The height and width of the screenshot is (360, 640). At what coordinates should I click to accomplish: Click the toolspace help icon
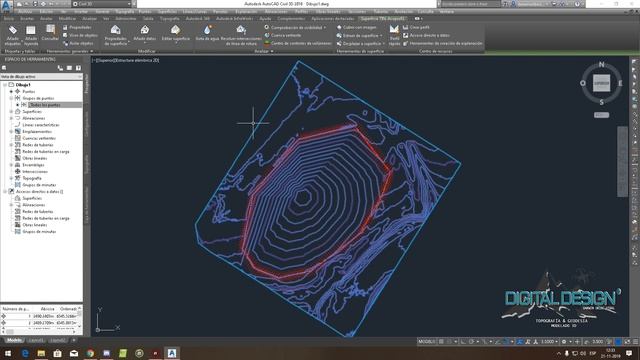click(x=78, y=68)
